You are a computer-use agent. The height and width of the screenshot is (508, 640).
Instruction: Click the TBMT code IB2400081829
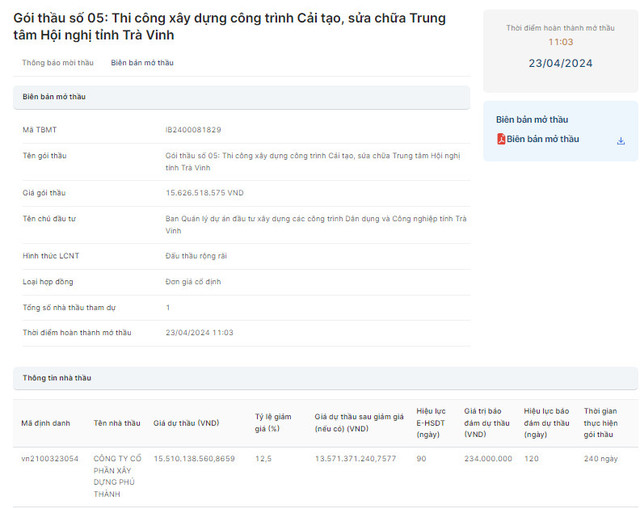(193, 130)
